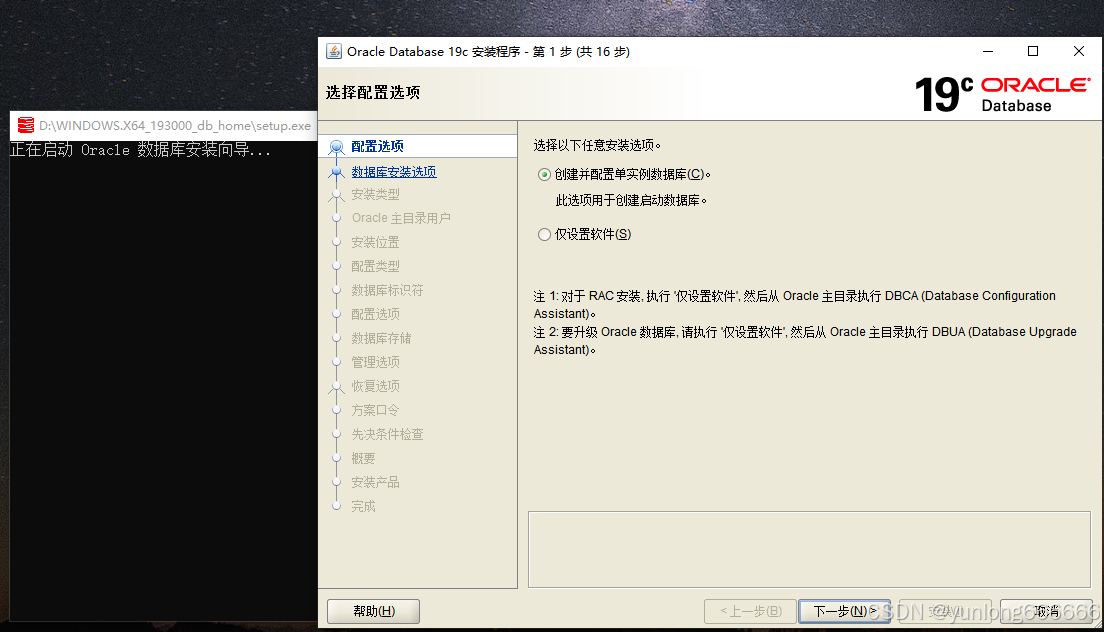Click the 概要 step
This screenshot has height=632, width=1104.
pyautogui.click(x=363, y=458)
